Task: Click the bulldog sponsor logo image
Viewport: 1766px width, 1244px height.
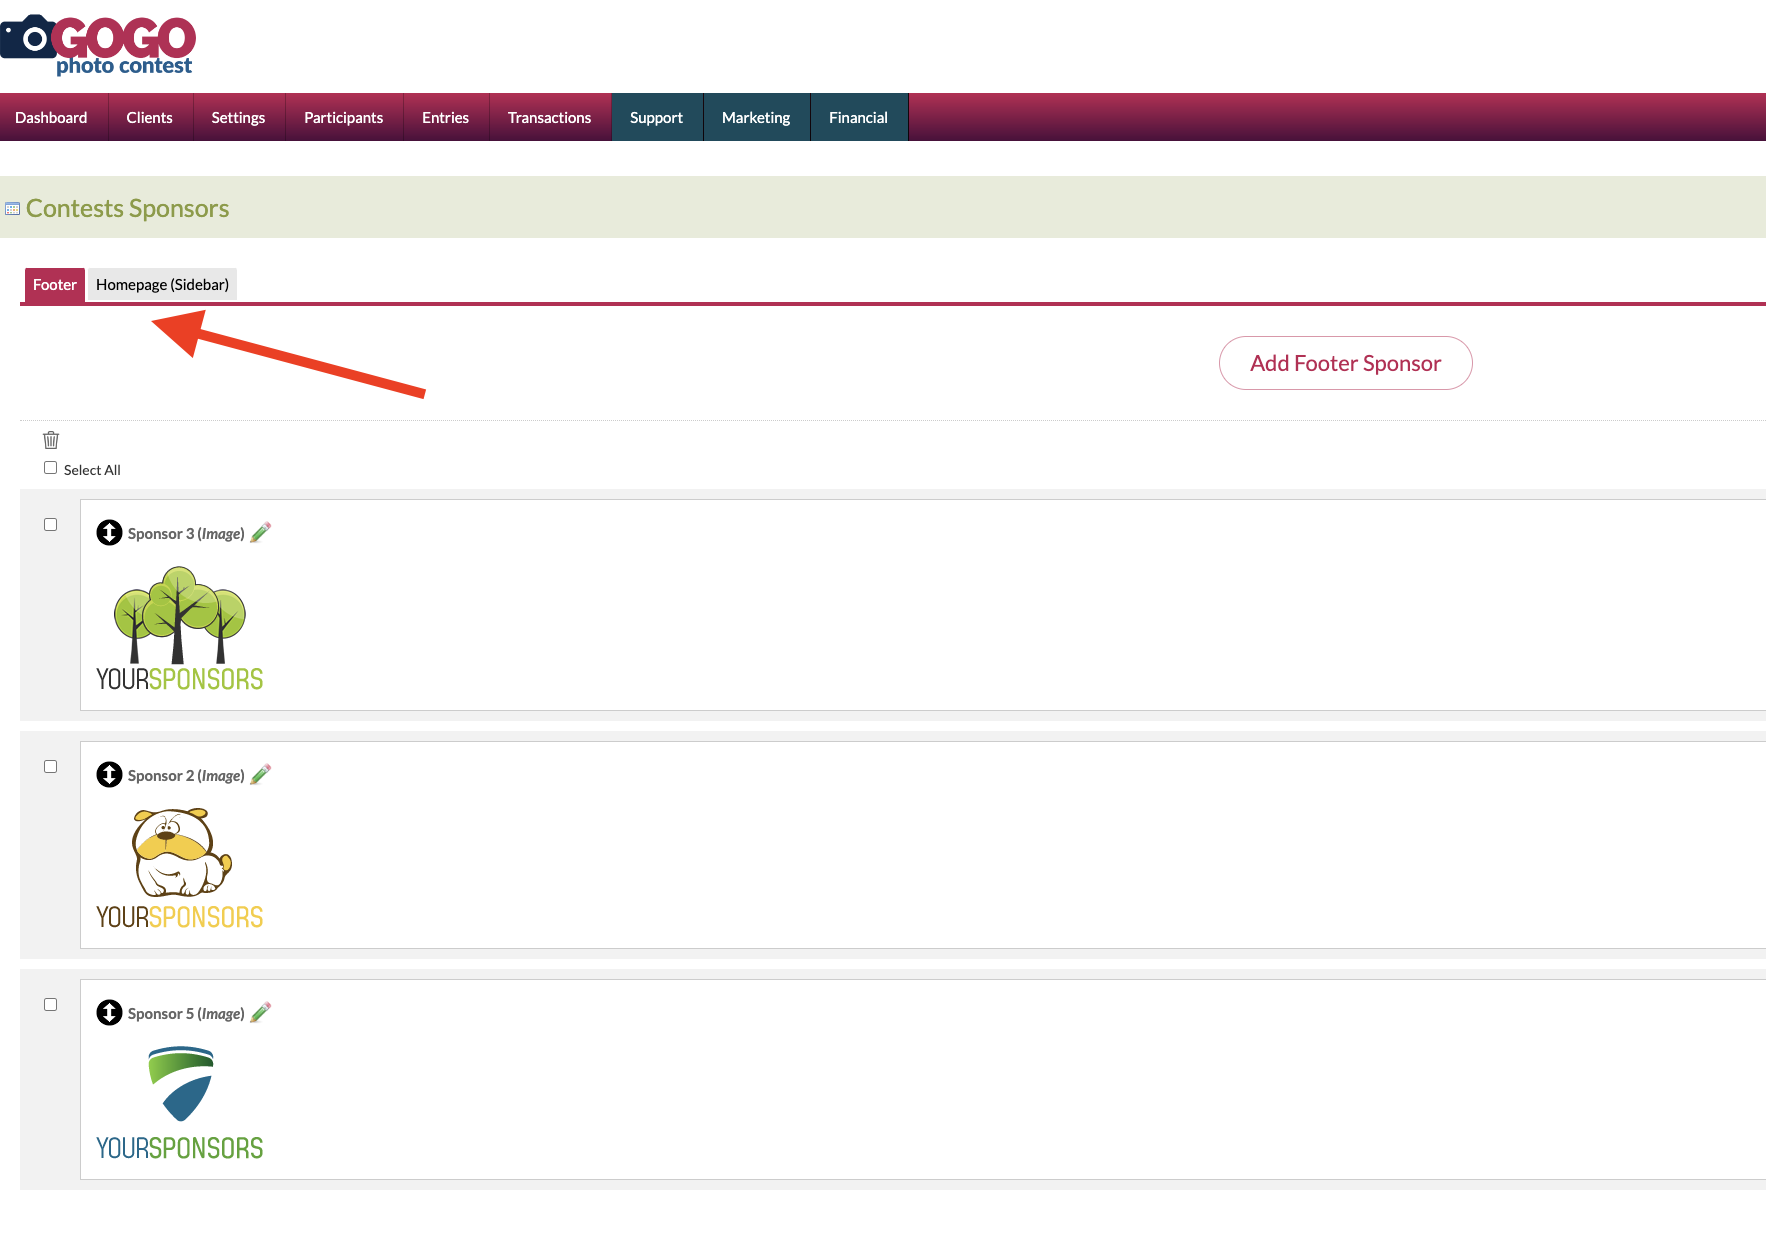Action: (179, 868)
